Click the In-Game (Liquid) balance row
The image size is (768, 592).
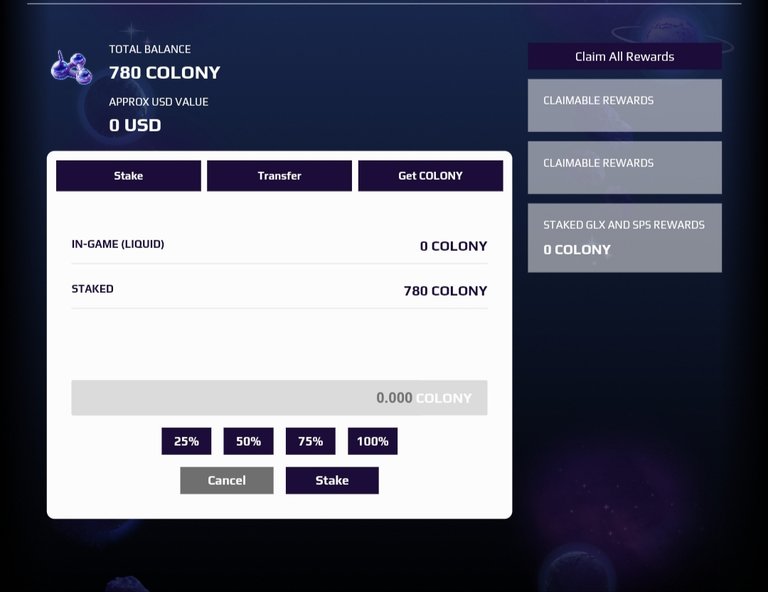(x=279, y=245)
